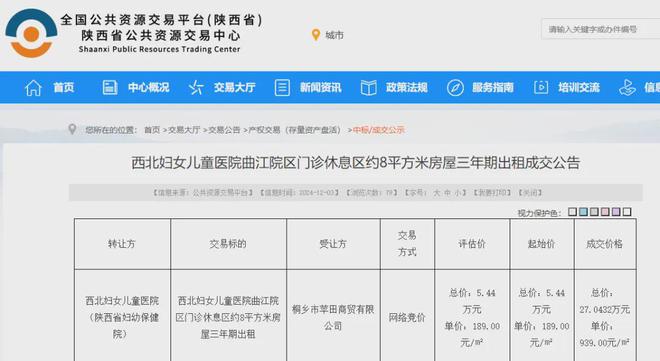Screen dimensions: 660x361
Task: Click the 服务指南 compass icon
Action: pos(455,88)
